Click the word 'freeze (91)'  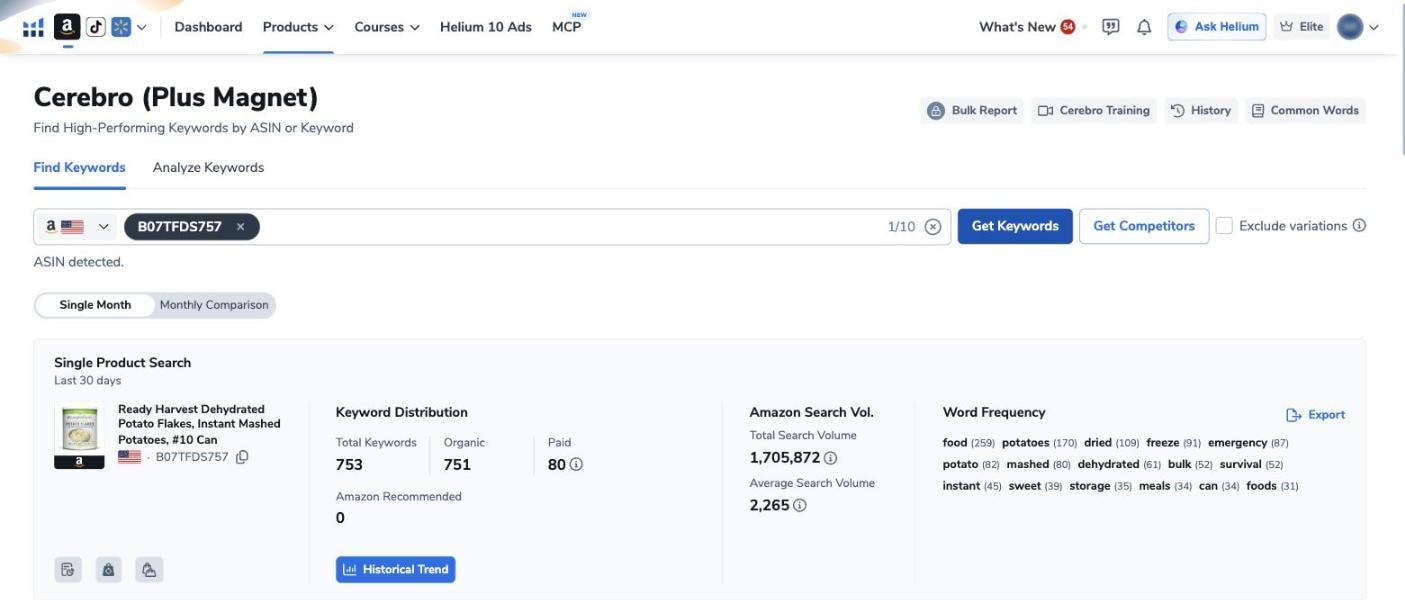[1174, 443]
